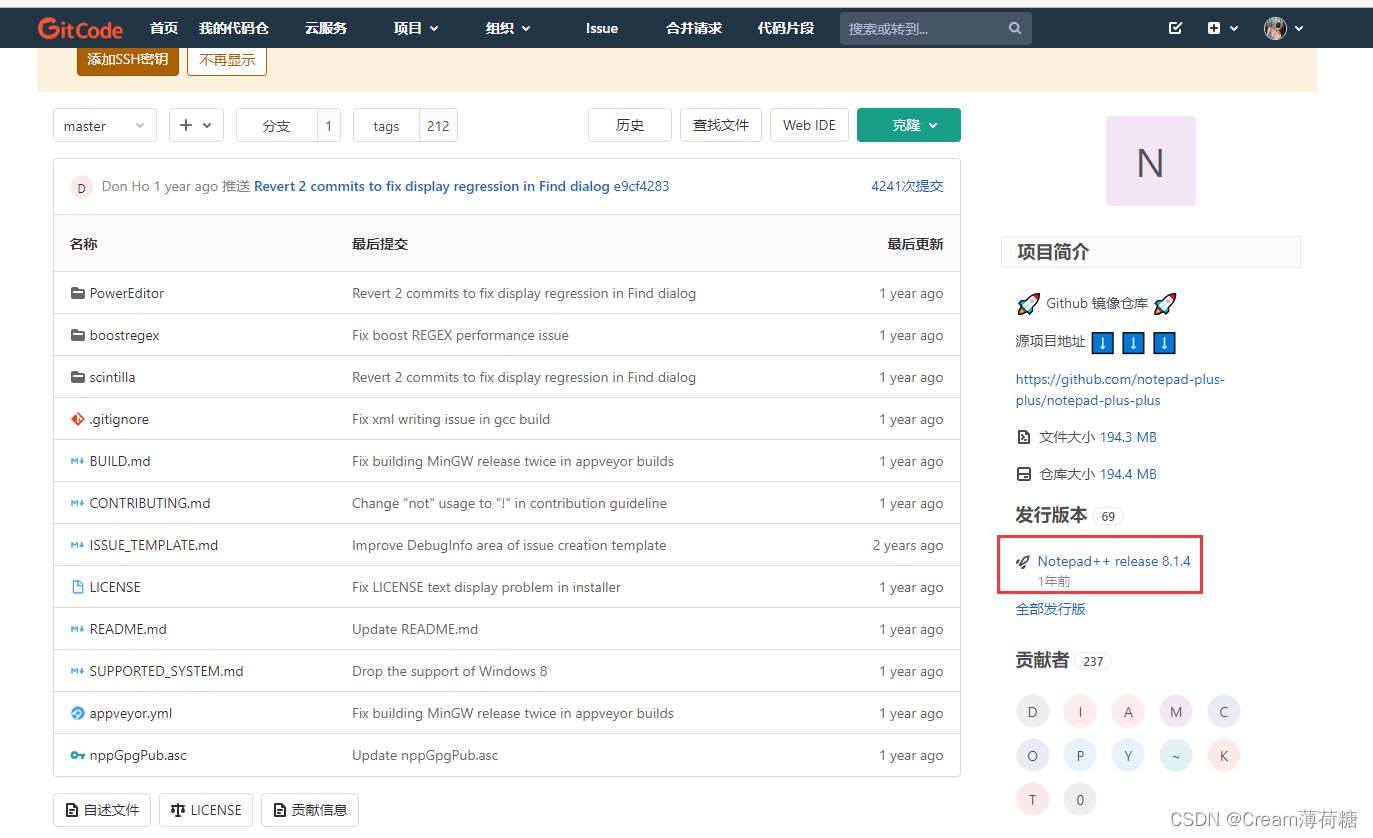Open the github.com/notepad-plus-plus link
Viewport: 1373px width, 838px height.
pyautogui.click(x=1120, y=390)
